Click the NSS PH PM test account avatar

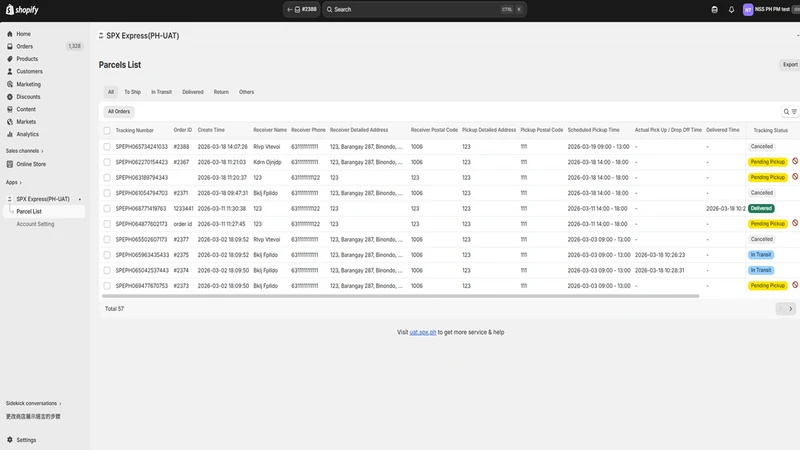(747, 10)
